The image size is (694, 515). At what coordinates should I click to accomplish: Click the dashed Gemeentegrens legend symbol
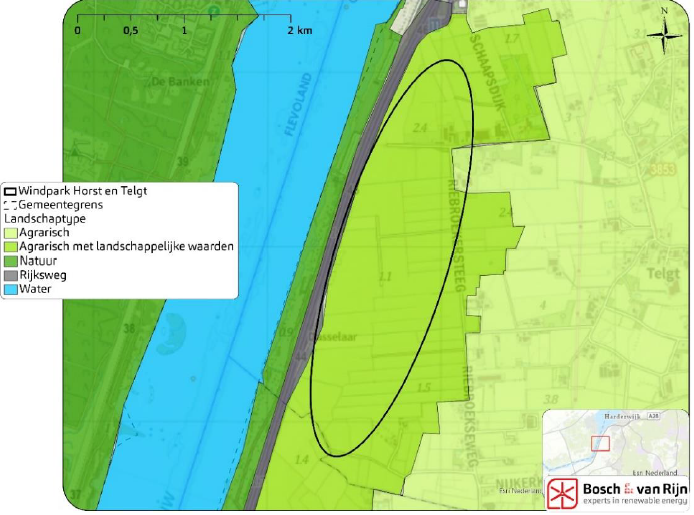(x=10, y=203)
